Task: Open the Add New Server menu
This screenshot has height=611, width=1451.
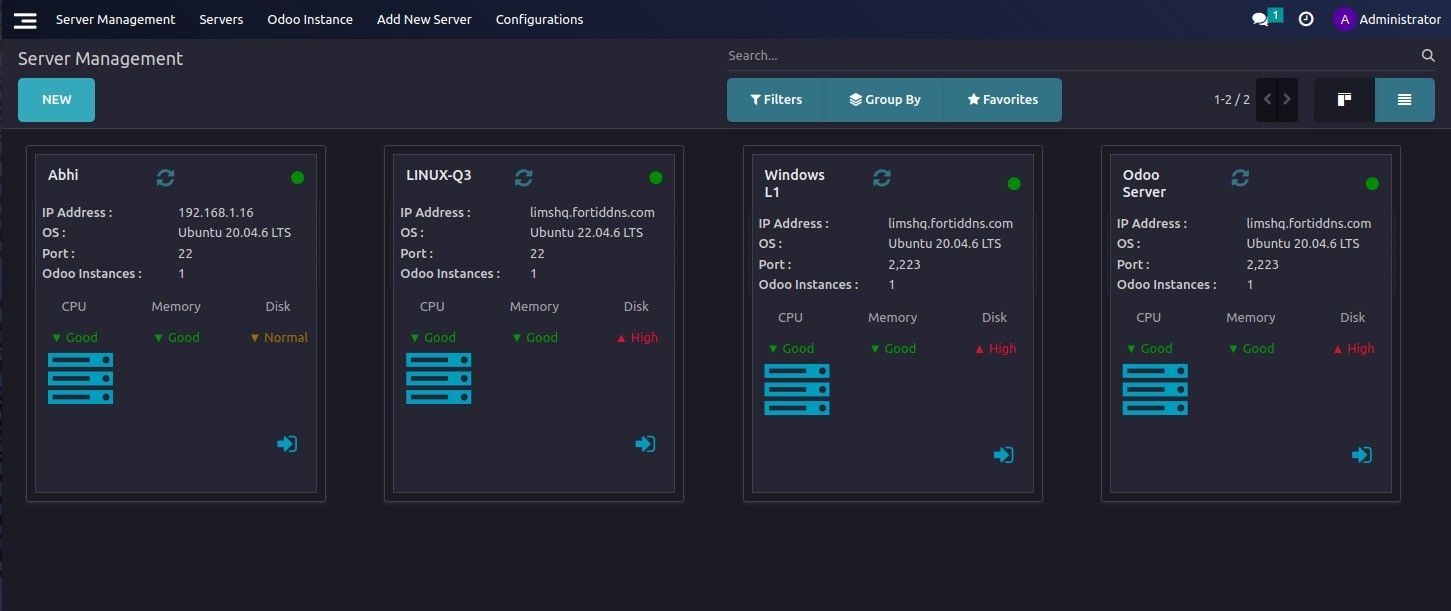Action: [424, 19]
